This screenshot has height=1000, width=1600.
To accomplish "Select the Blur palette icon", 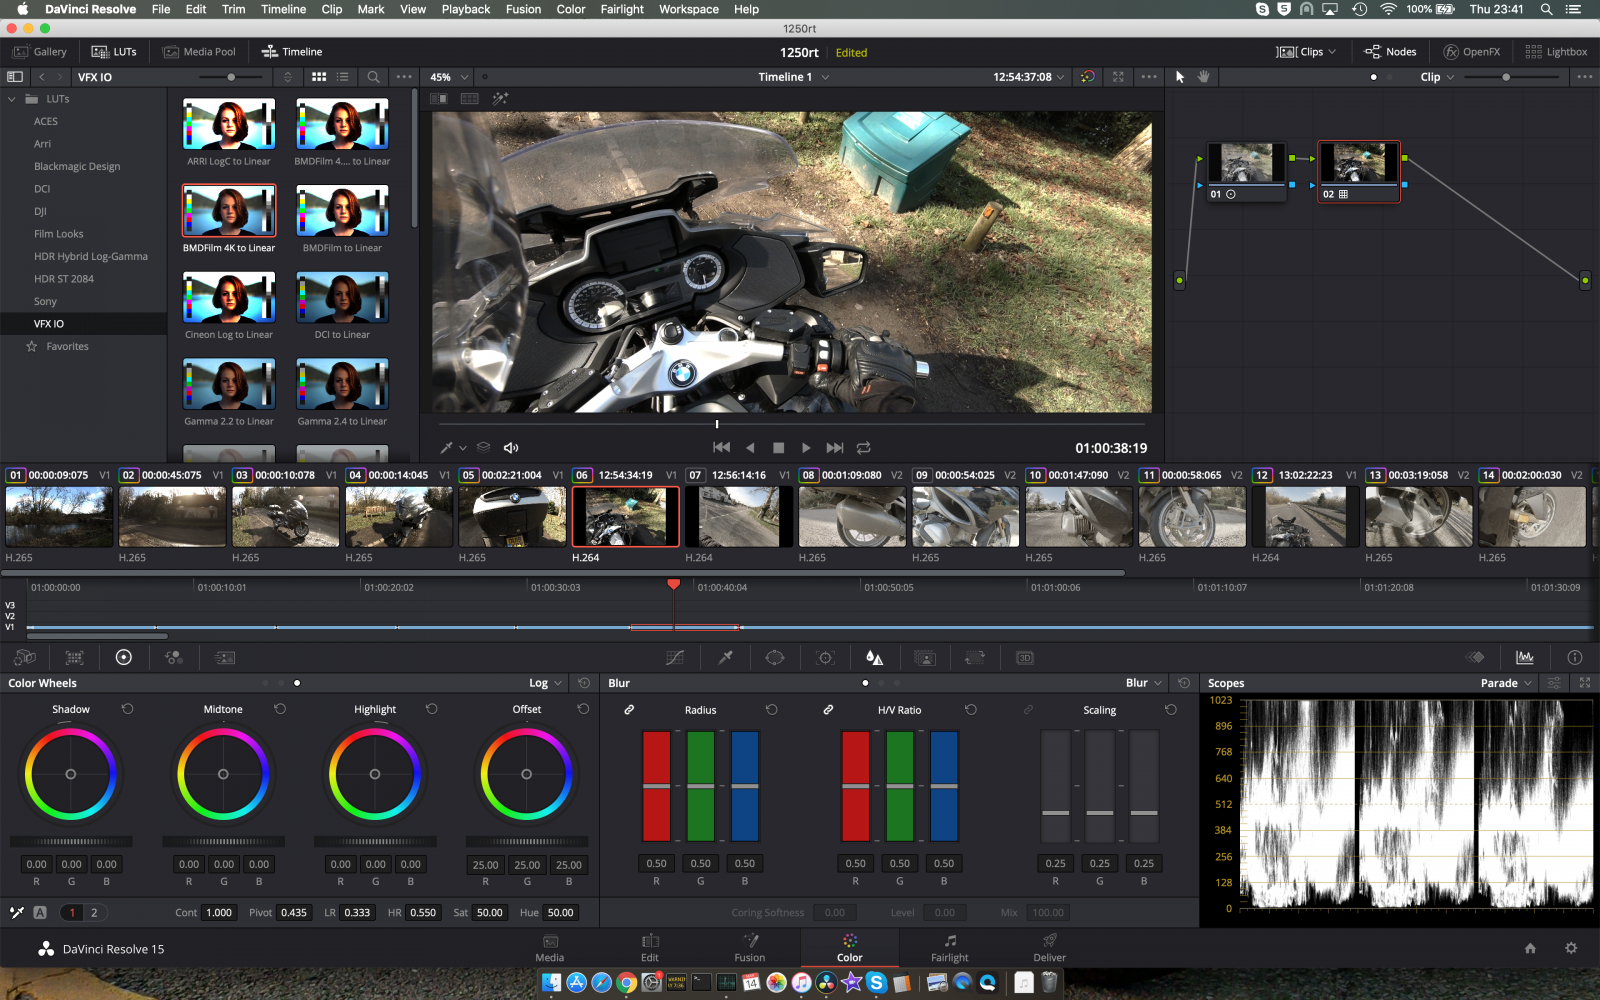I will point(874,657).
